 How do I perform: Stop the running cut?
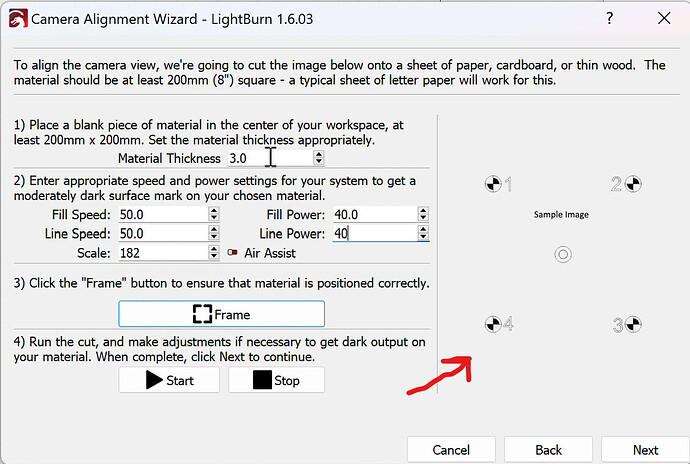[276, 380]
